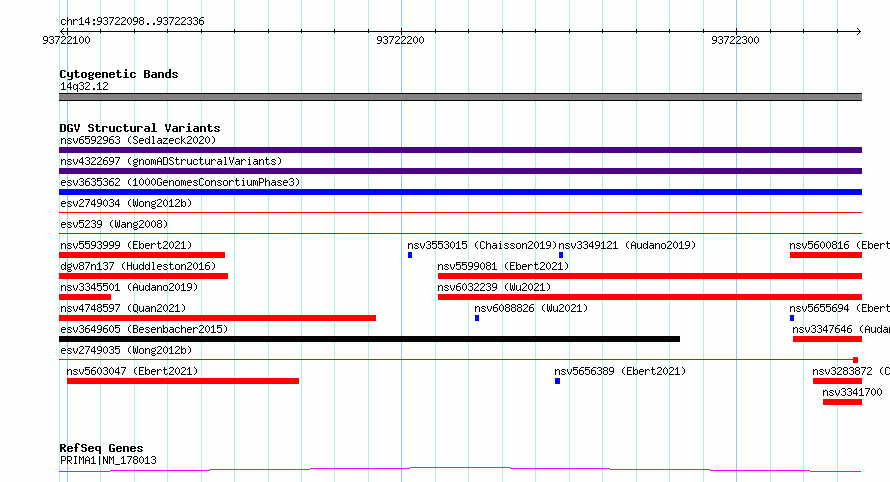
Task: Select the nsv6592963 (Sedlazeck2020) variant label
Action: pos(138,140)
